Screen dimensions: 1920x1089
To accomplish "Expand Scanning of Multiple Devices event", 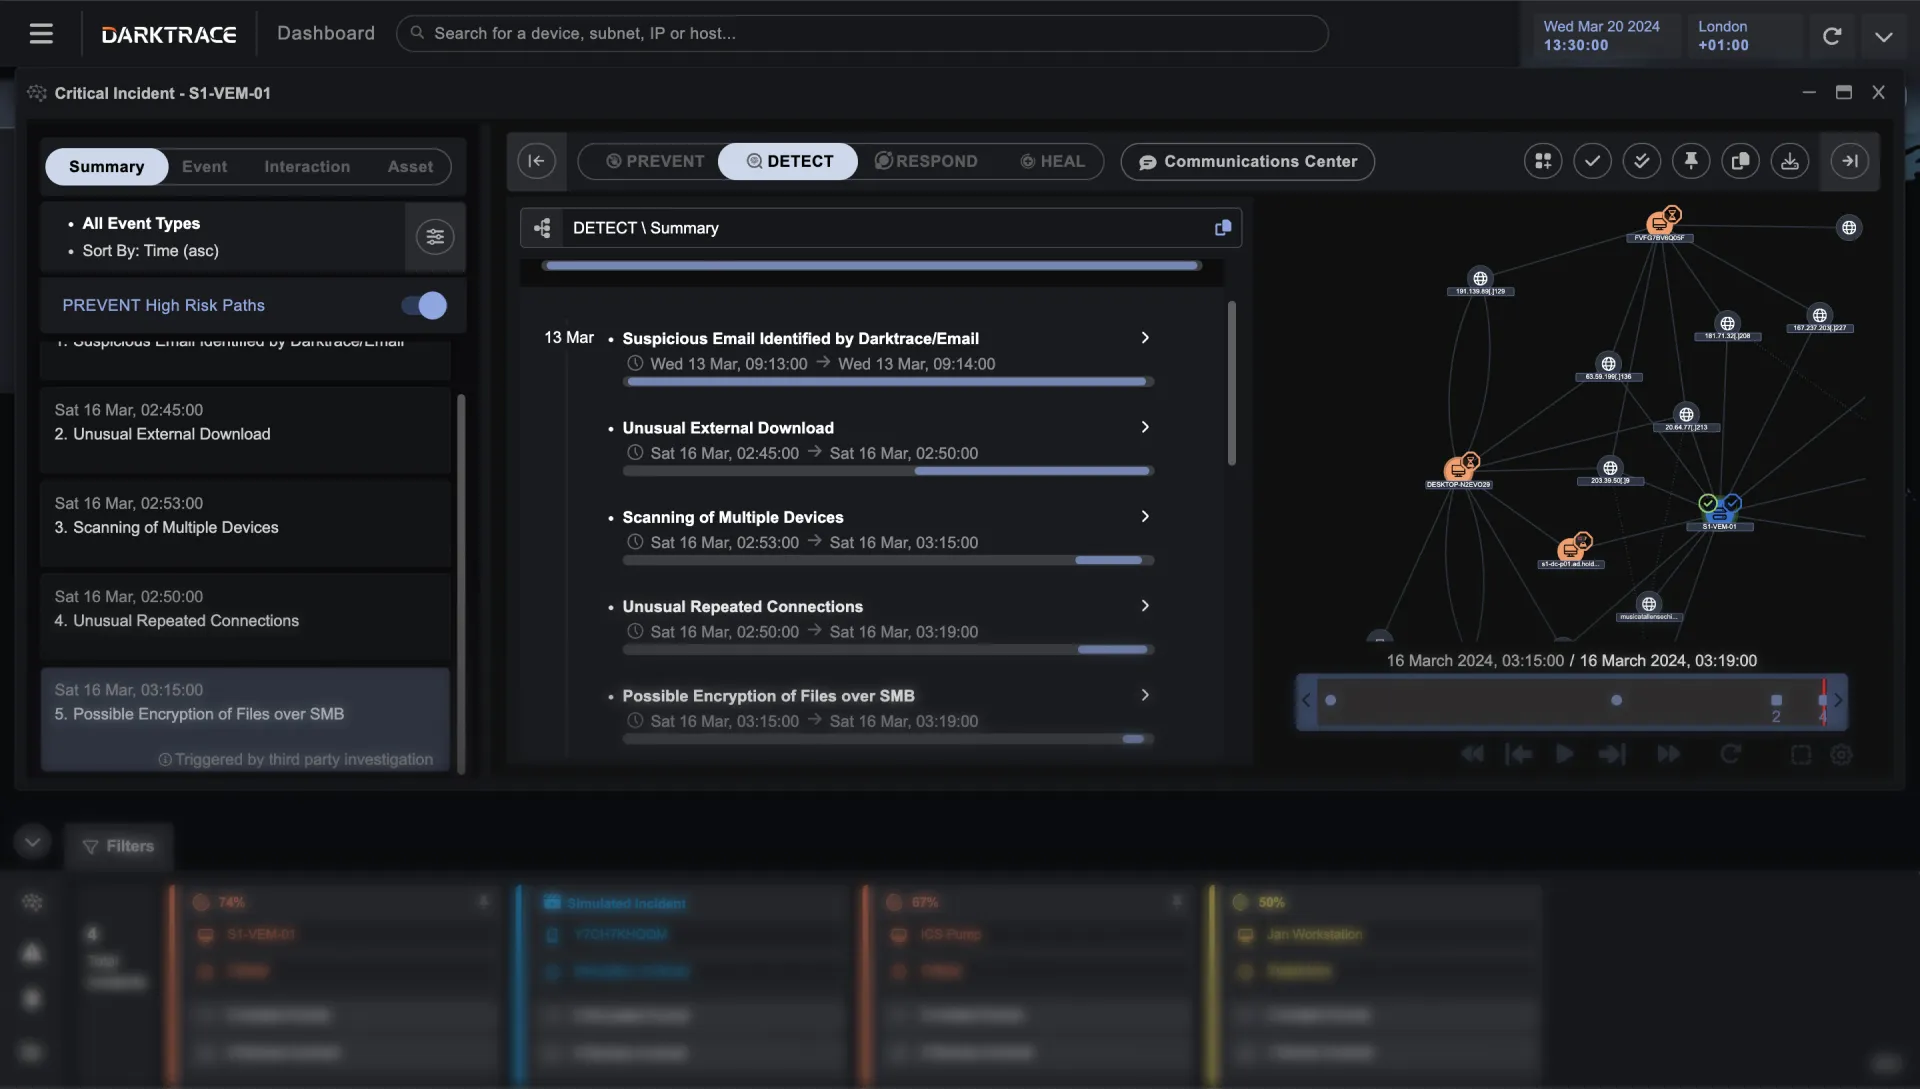I will [x=1145, y=517].
